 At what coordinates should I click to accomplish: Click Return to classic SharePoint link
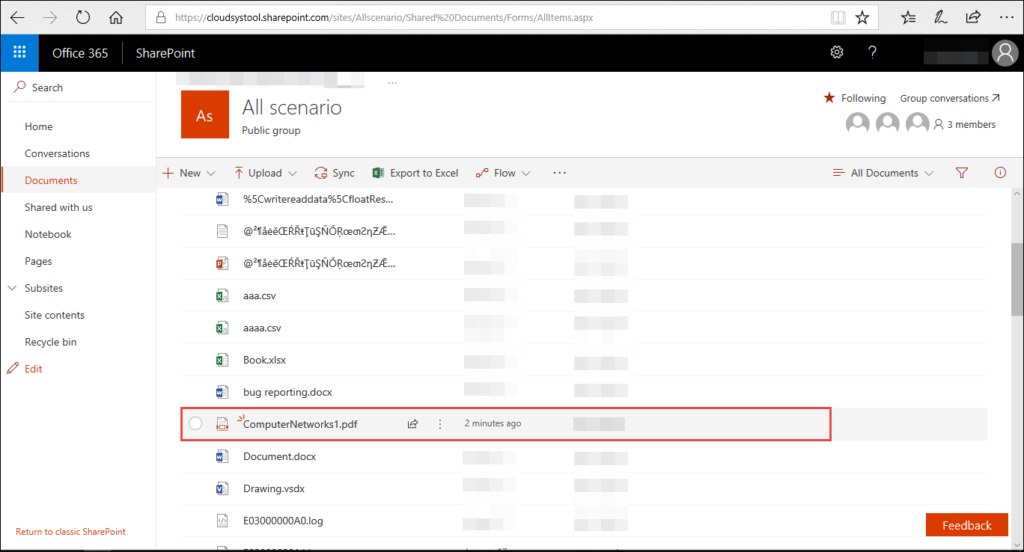click(71, 532)
